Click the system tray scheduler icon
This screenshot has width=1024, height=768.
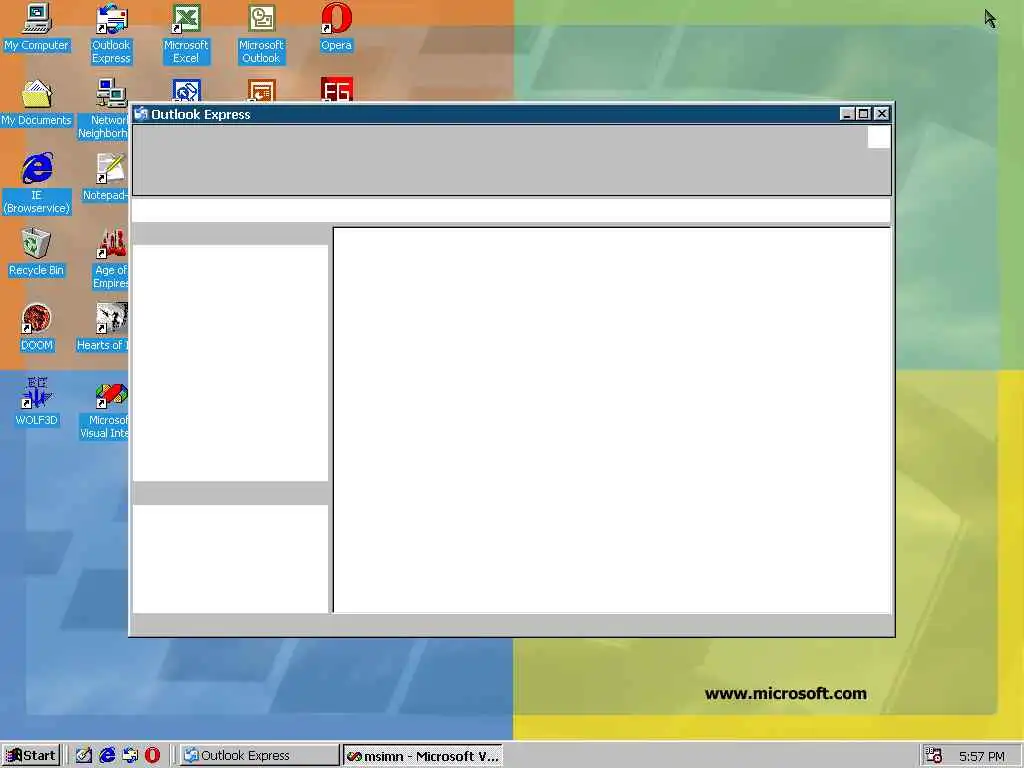[x=934, y=756]
